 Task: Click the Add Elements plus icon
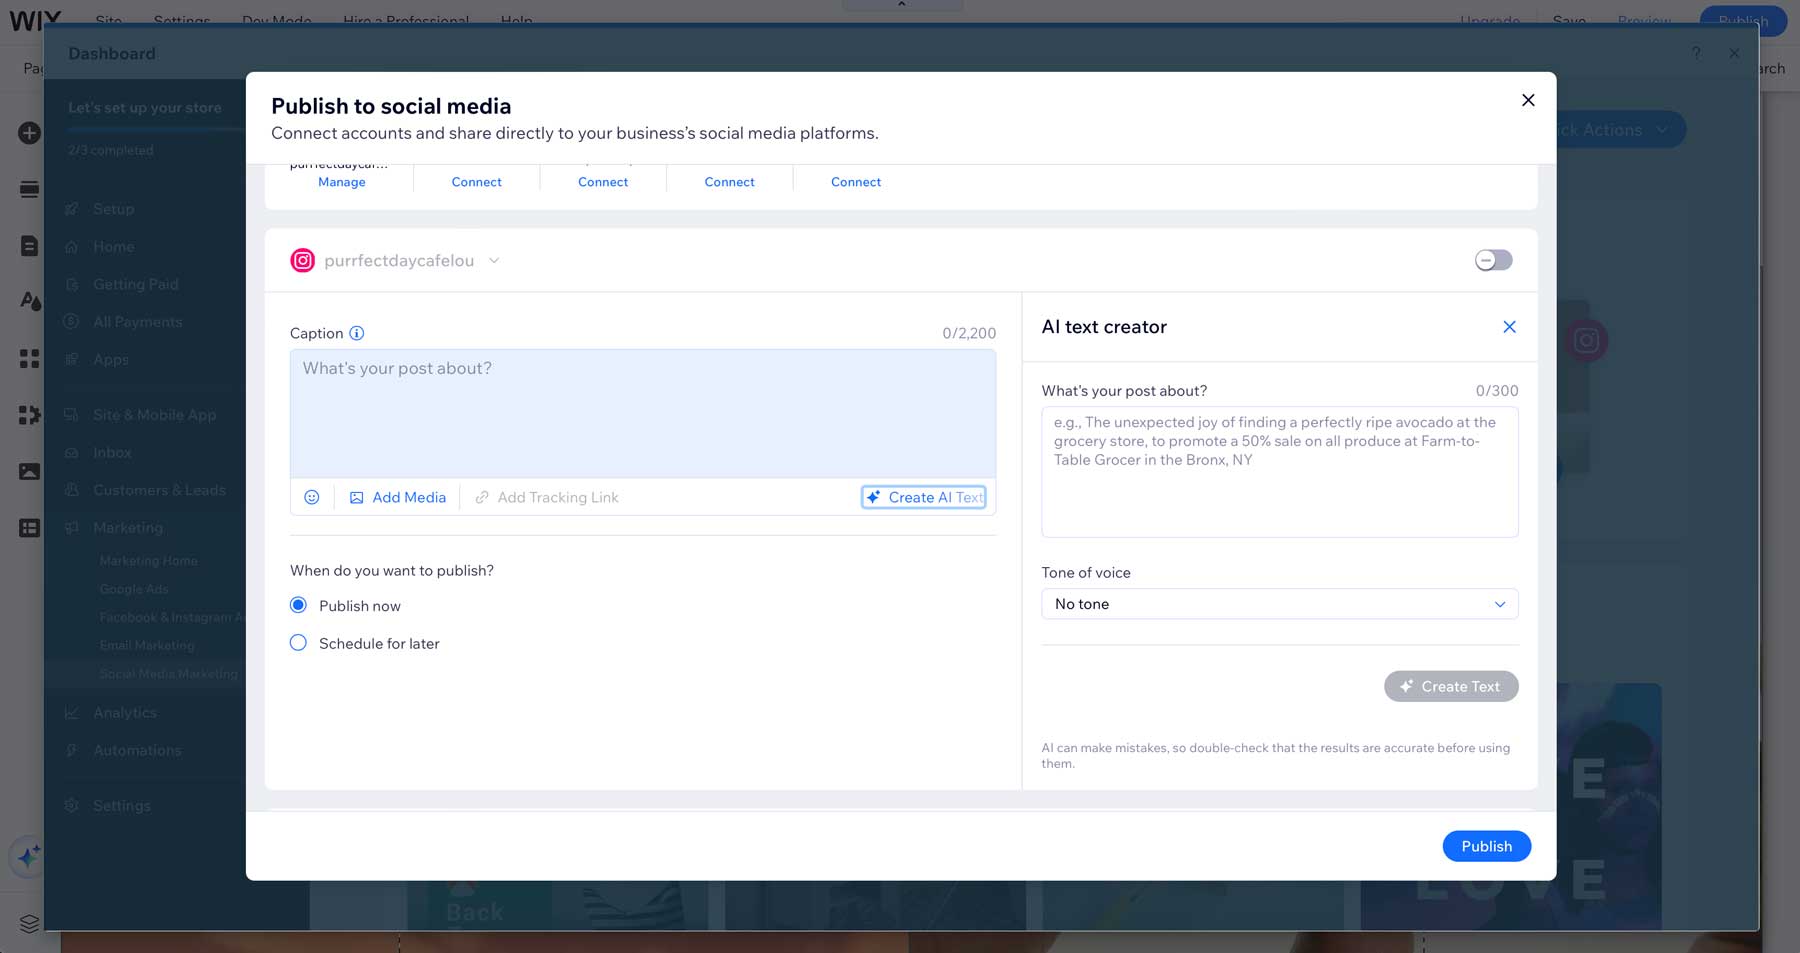point(29,133)
